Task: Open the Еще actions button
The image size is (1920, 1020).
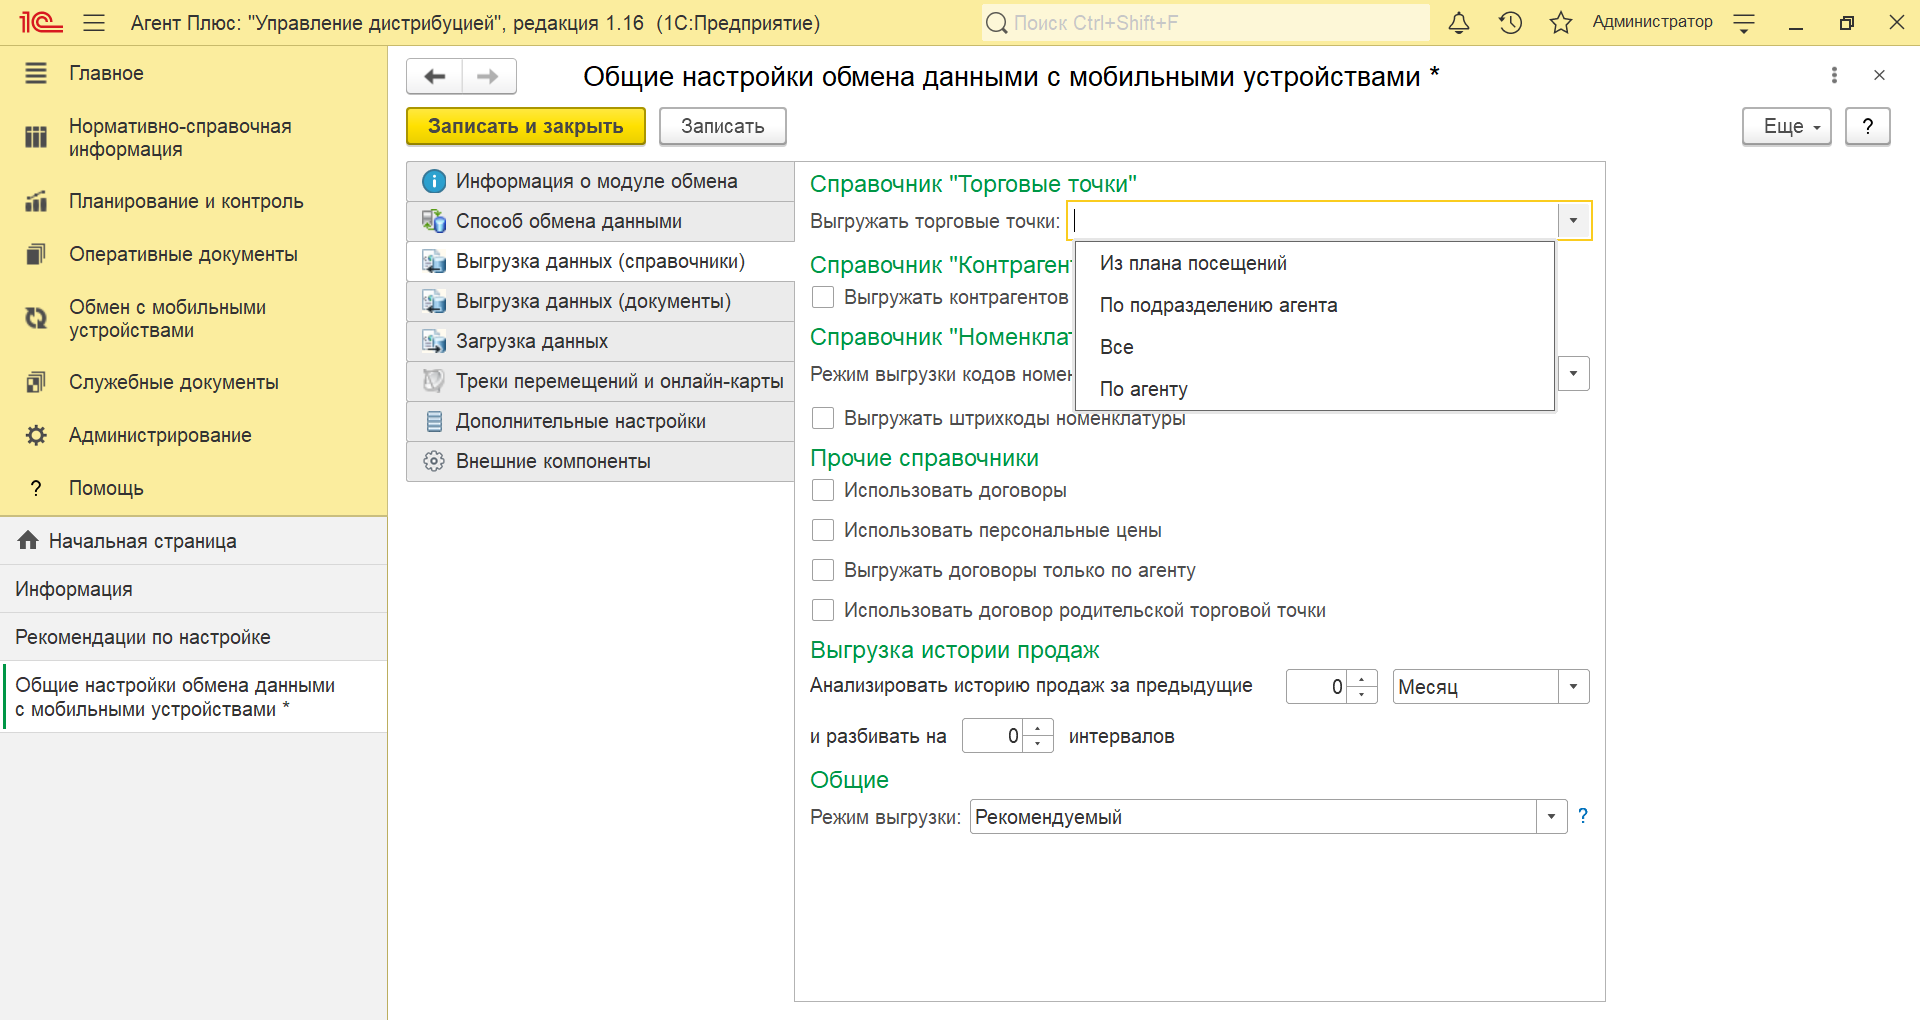Action: pos(1786,126)
